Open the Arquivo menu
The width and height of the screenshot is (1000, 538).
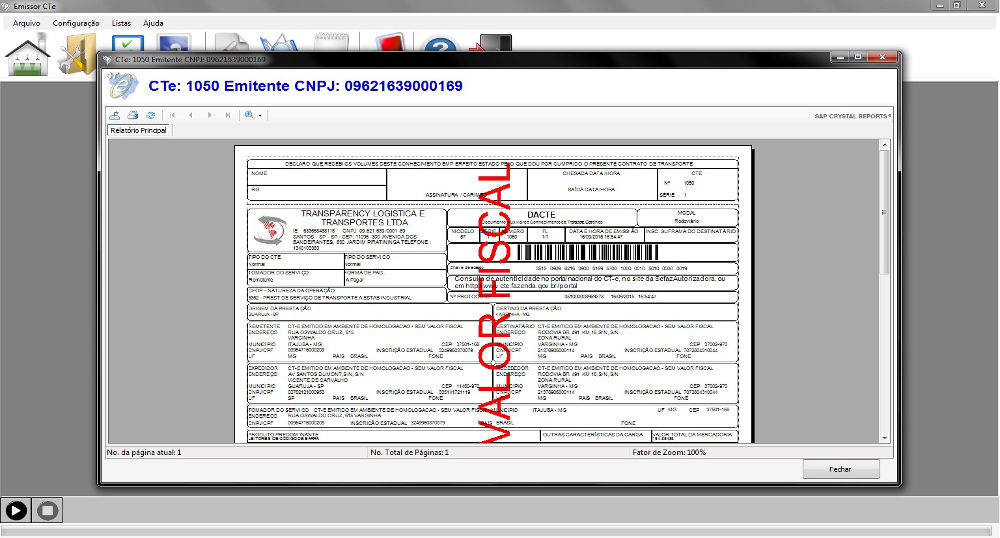(x=26, y=22)
